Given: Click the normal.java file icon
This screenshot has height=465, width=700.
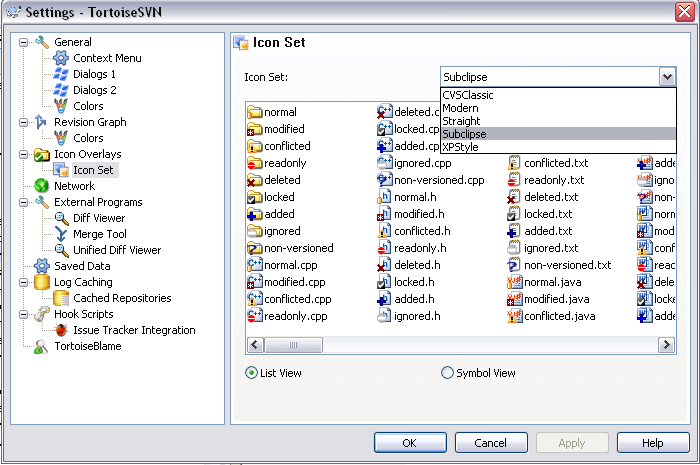Looking at the screenshot, I should (x=514, y=282).
